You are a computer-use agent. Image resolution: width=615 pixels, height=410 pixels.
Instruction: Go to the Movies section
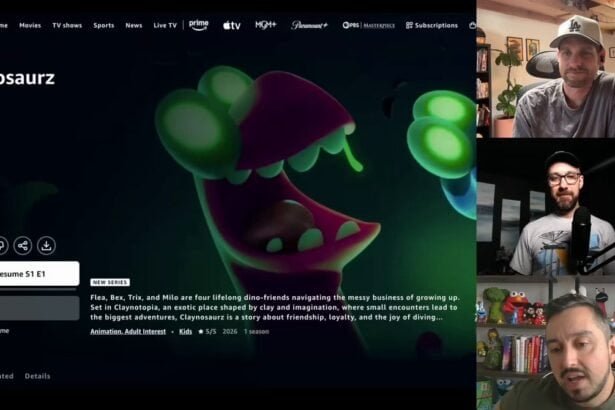point(30,26)
